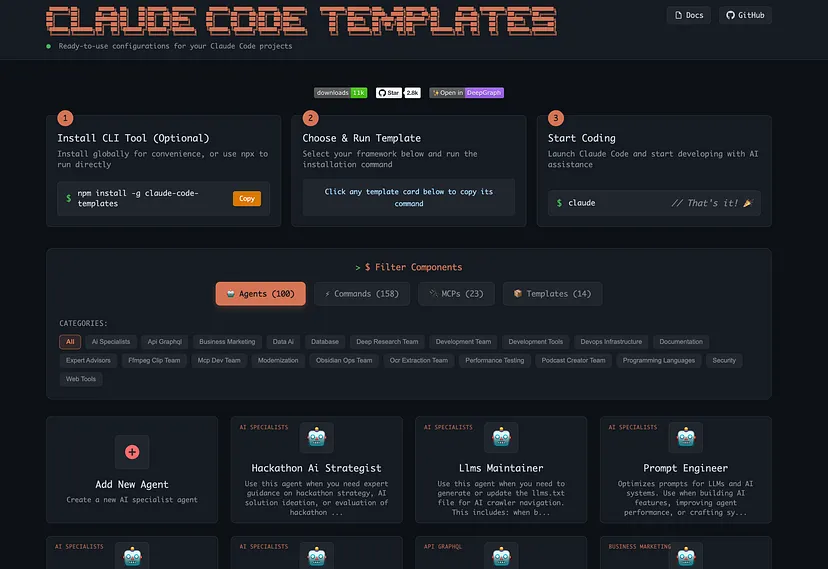The height and width of the screenshot is (569, 828).
Task: Click the robot icon on Api Graphql card
Action: point(501,556)
